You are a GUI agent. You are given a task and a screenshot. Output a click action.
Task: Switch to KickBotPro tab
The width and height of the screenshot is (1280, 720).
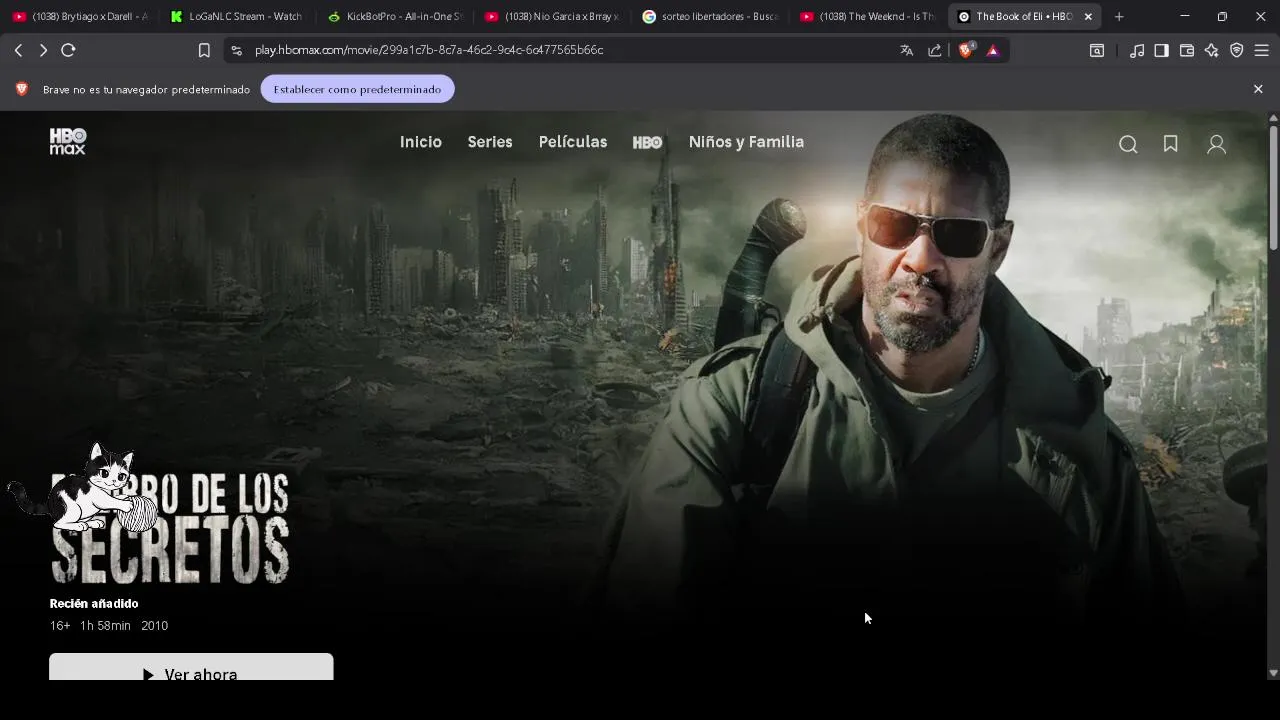(394, 16)
